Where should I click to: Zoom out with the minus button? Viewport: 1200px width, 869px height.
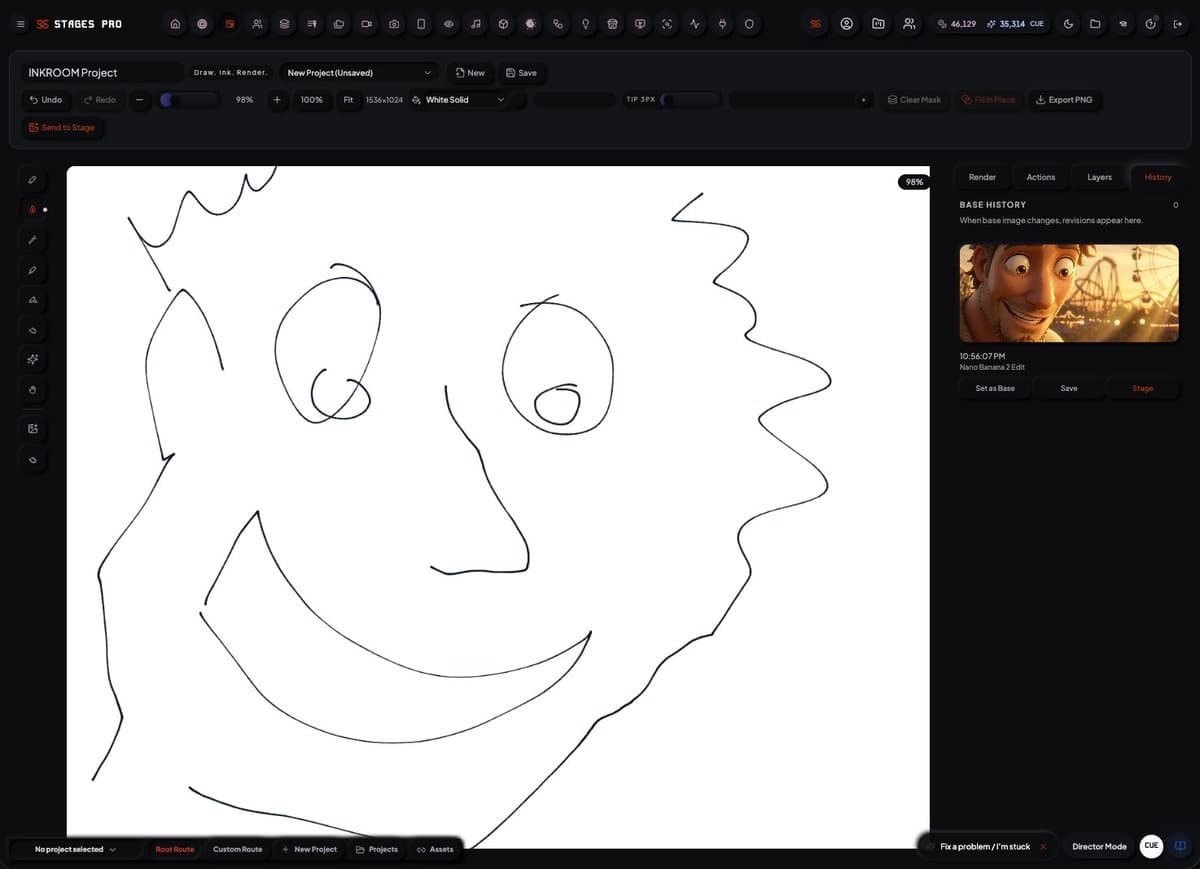pos(139,100)
